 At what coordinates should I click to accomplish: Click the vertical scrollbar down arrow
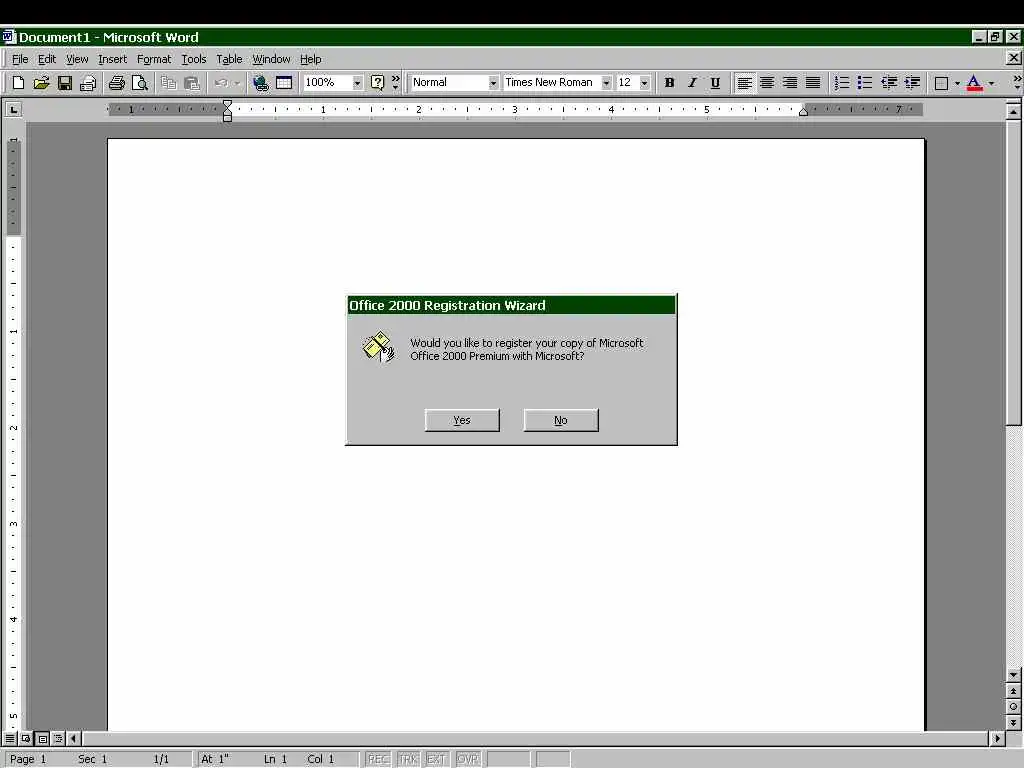1013,675
